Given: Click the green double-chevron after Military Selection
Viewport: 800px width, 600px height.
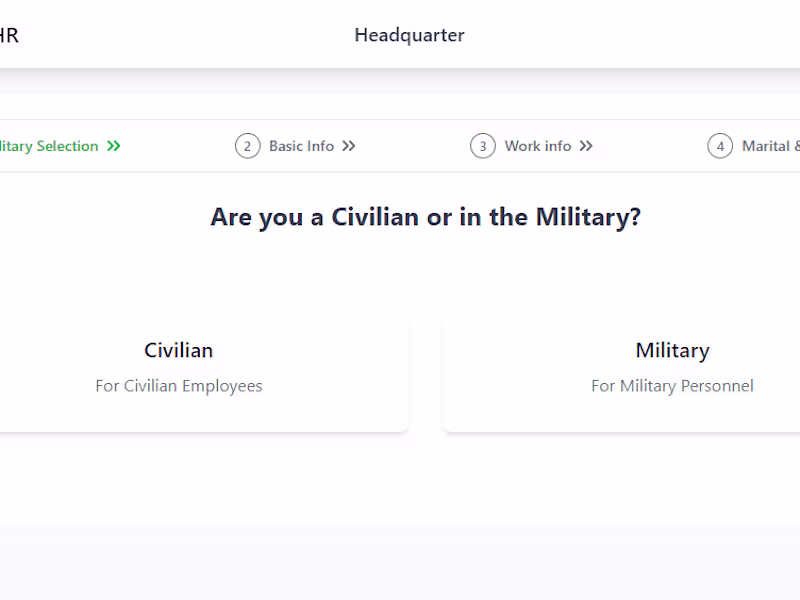Looking at the screenshot, I should [114, 146].
